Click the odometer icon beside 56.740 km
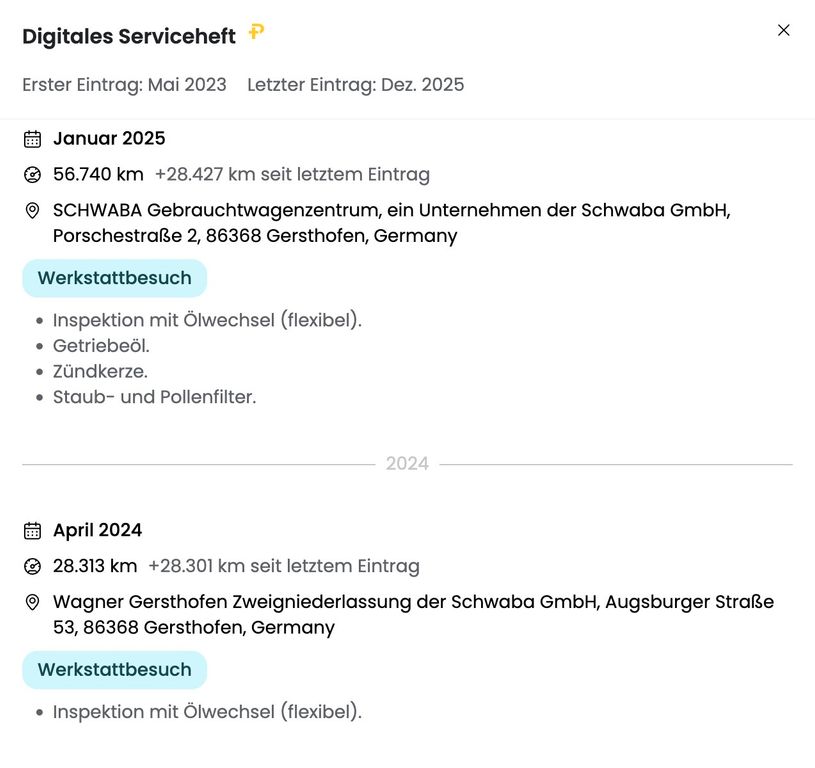 click(x=32, y=175)
